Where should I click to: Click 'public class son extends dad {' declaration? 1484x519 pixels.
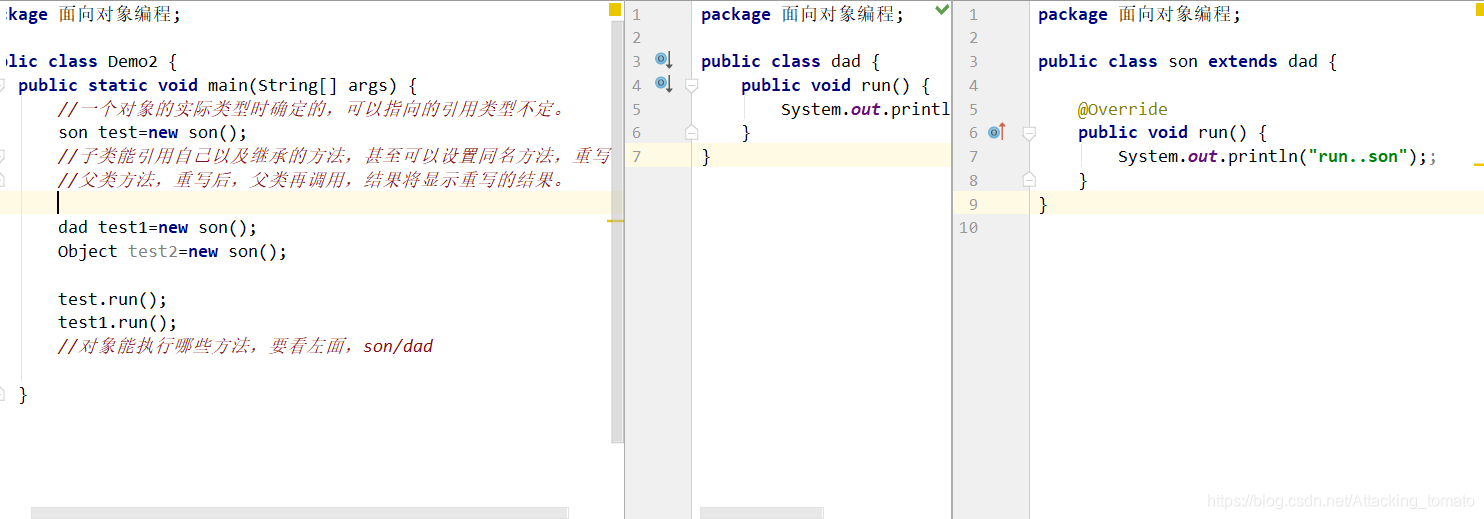(x=1188, y=61)
